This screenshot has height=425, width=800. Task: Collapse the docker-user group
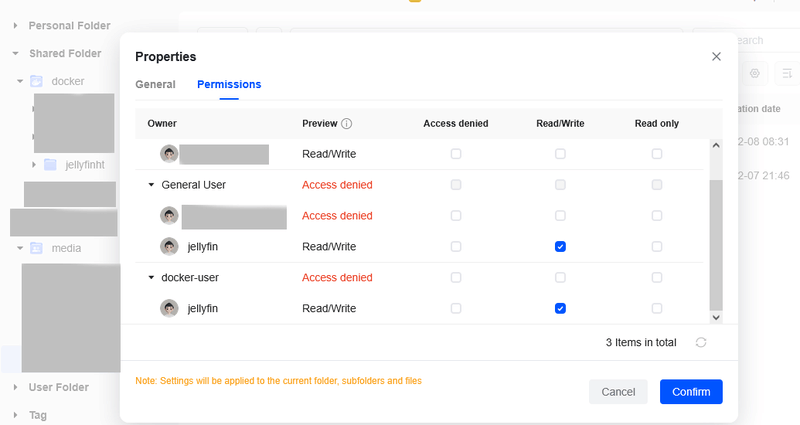[151, 278]
